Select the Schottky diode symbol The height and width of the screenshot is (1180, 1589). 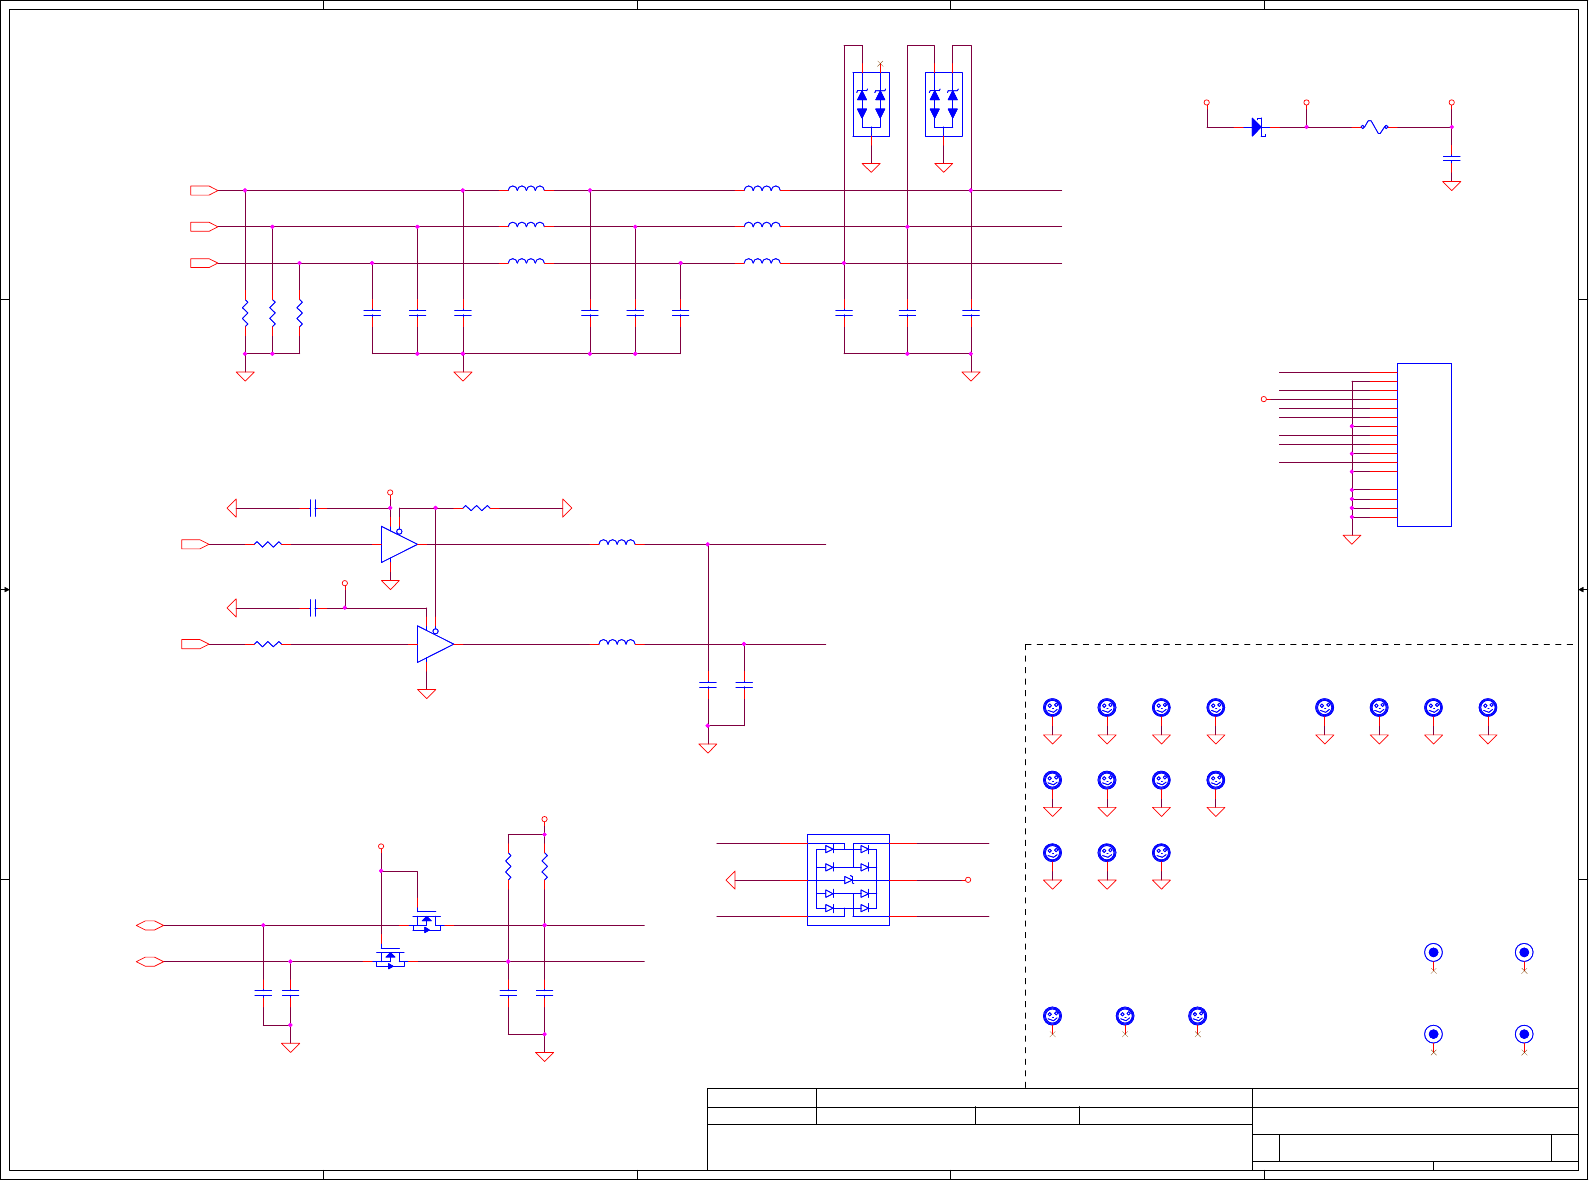point(1258,127)
